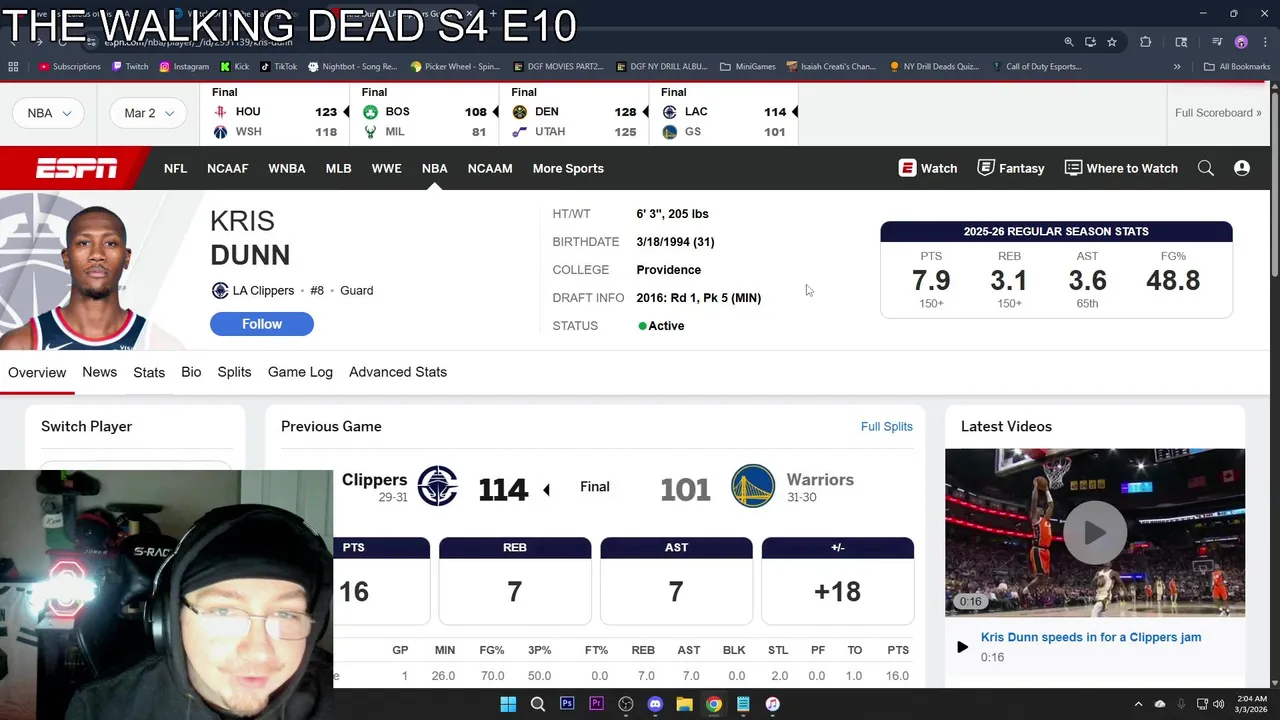Image resolution: width=1280 pixels, height=720 pixels.
Task: Open the Twitch bookmark
Action: coord(130,67)
